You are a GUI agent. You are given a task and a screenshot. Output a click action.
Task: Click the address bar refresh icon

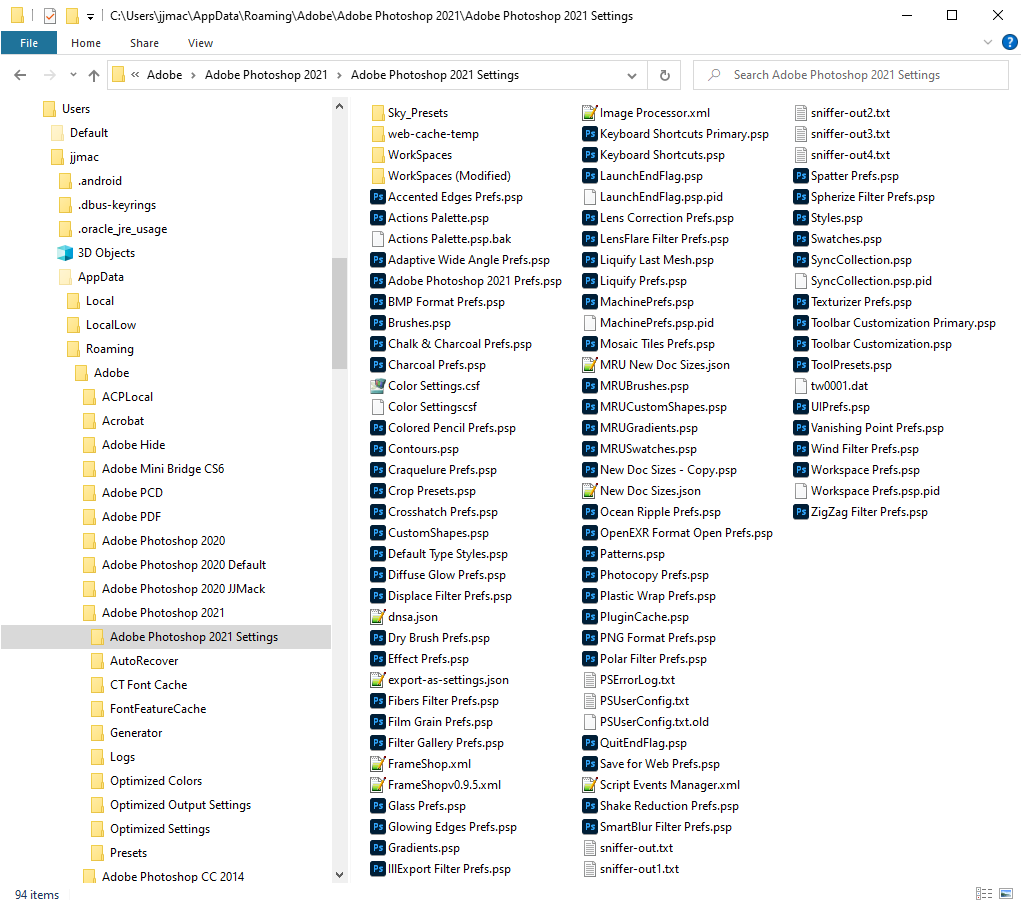coord(665,74)
